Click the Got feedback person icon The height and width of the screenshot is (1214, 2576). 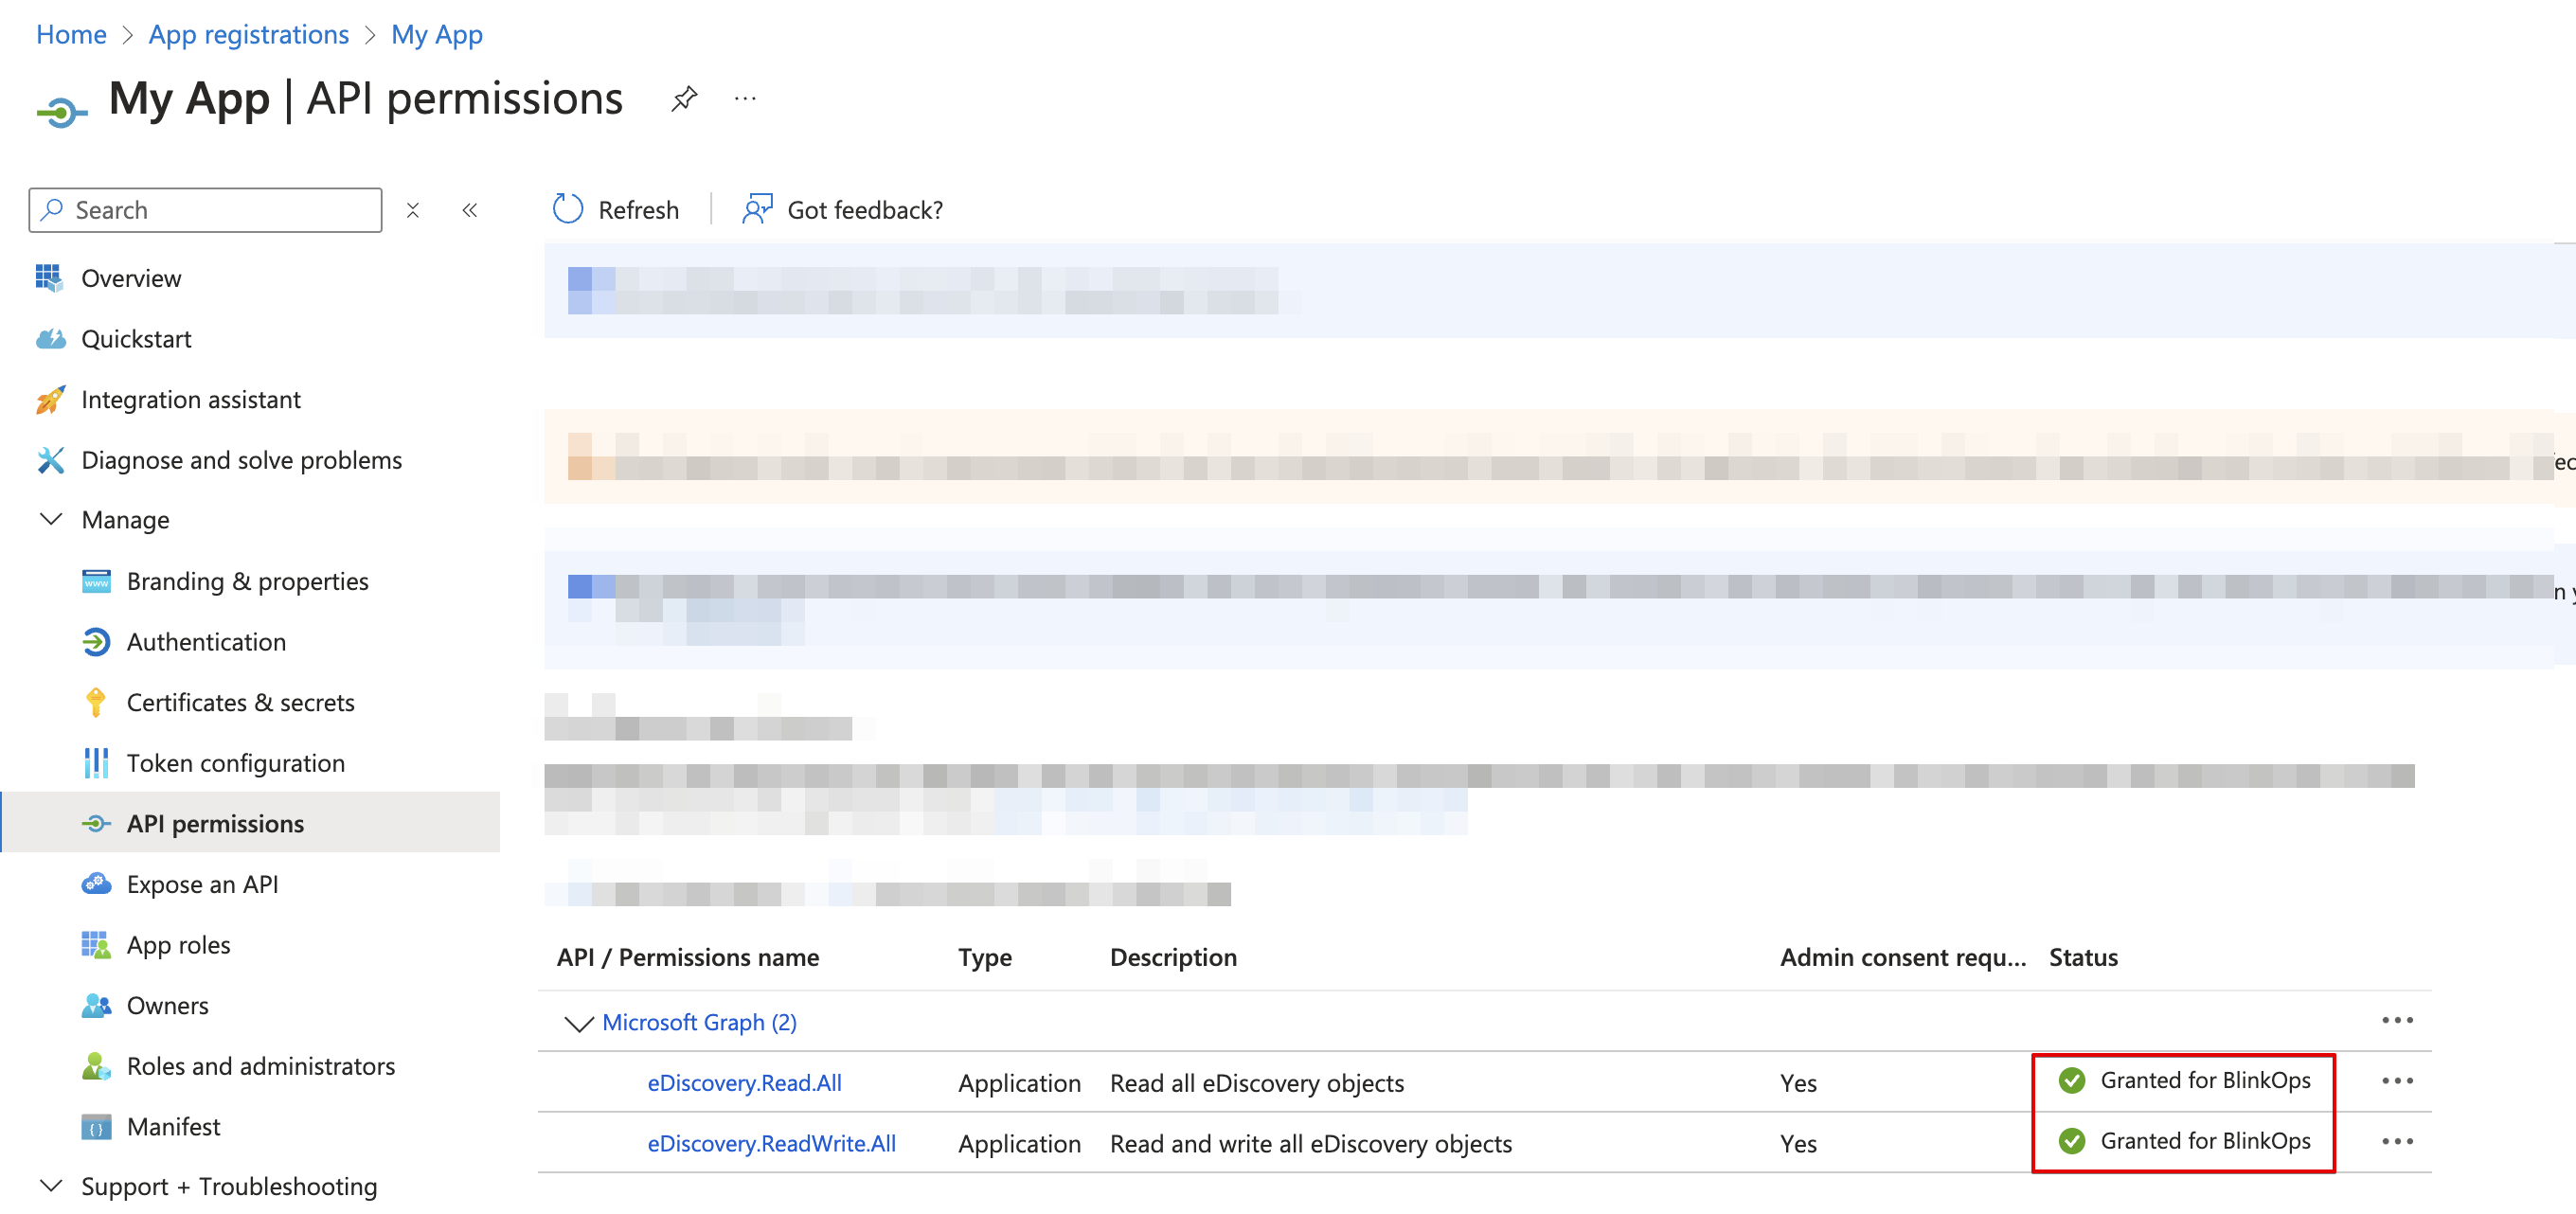(757, 209)
